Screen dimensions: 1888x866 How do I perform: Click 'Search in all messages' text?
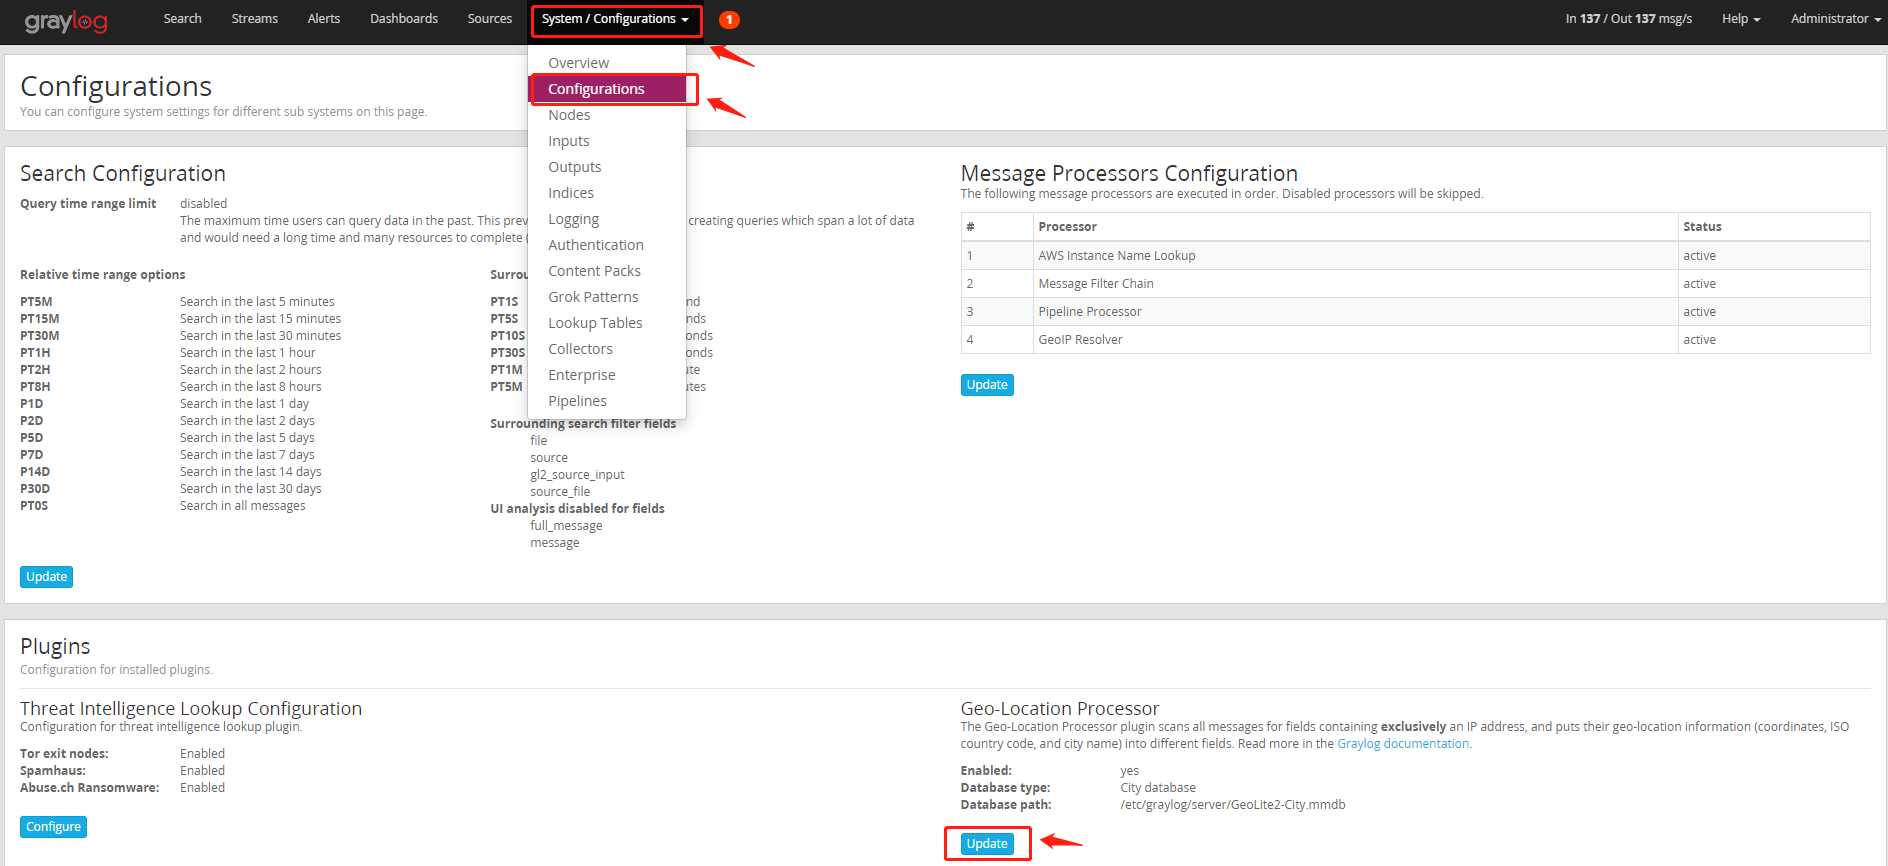pyautogui.click(x=243, y=506)
